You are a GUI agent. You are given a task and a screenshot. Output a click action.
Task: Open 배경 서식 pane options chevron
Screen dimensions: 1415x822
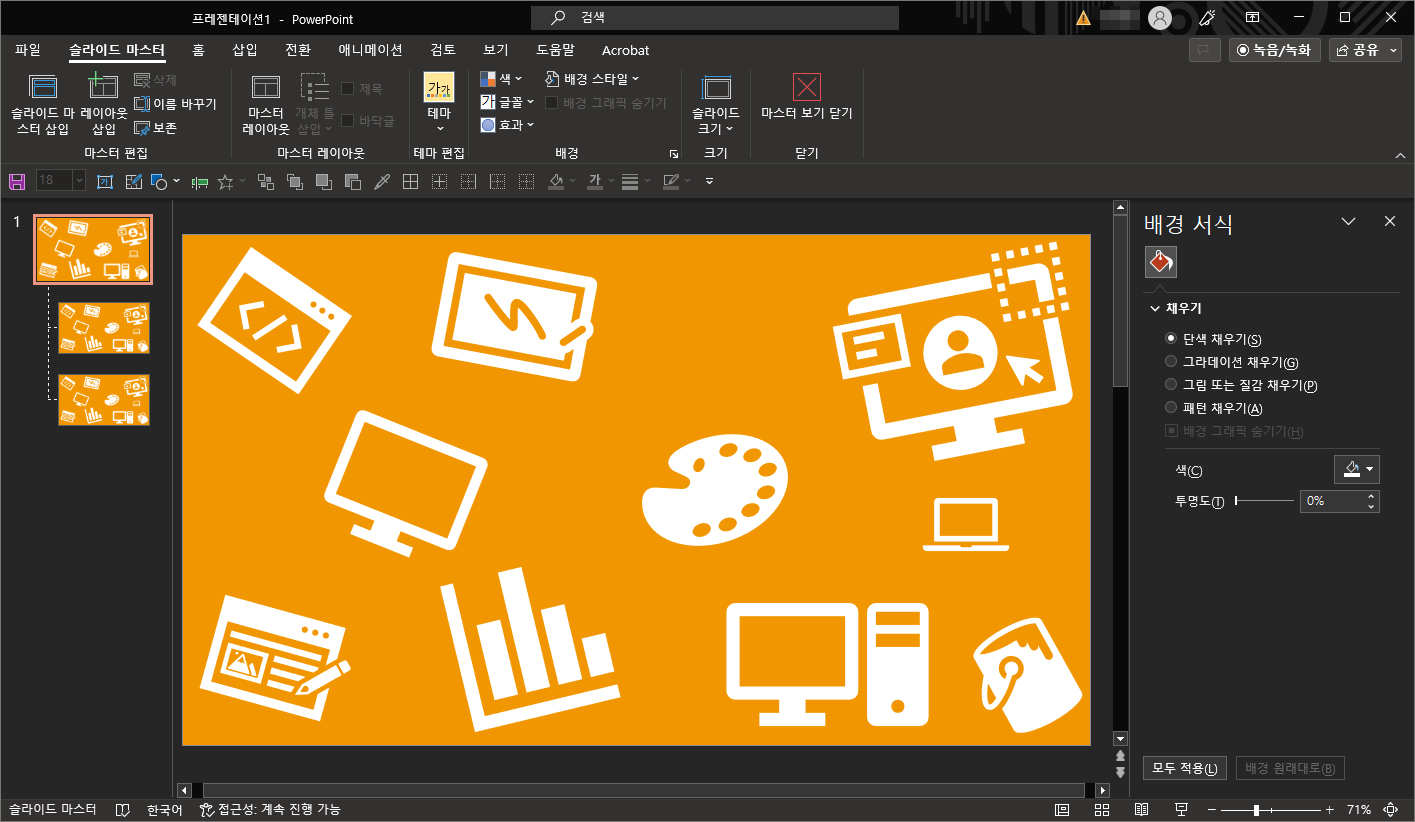(x=1348, y=222)
